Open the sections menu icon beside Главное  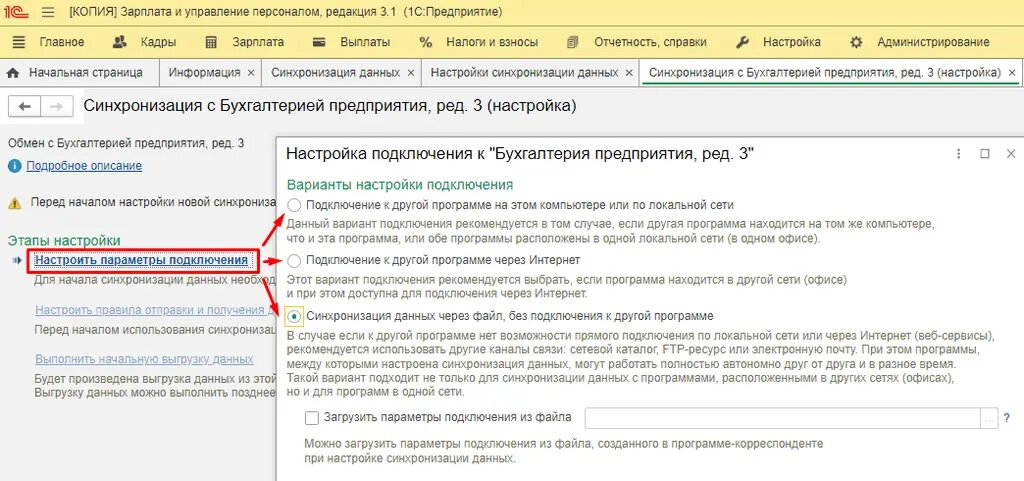19,42
